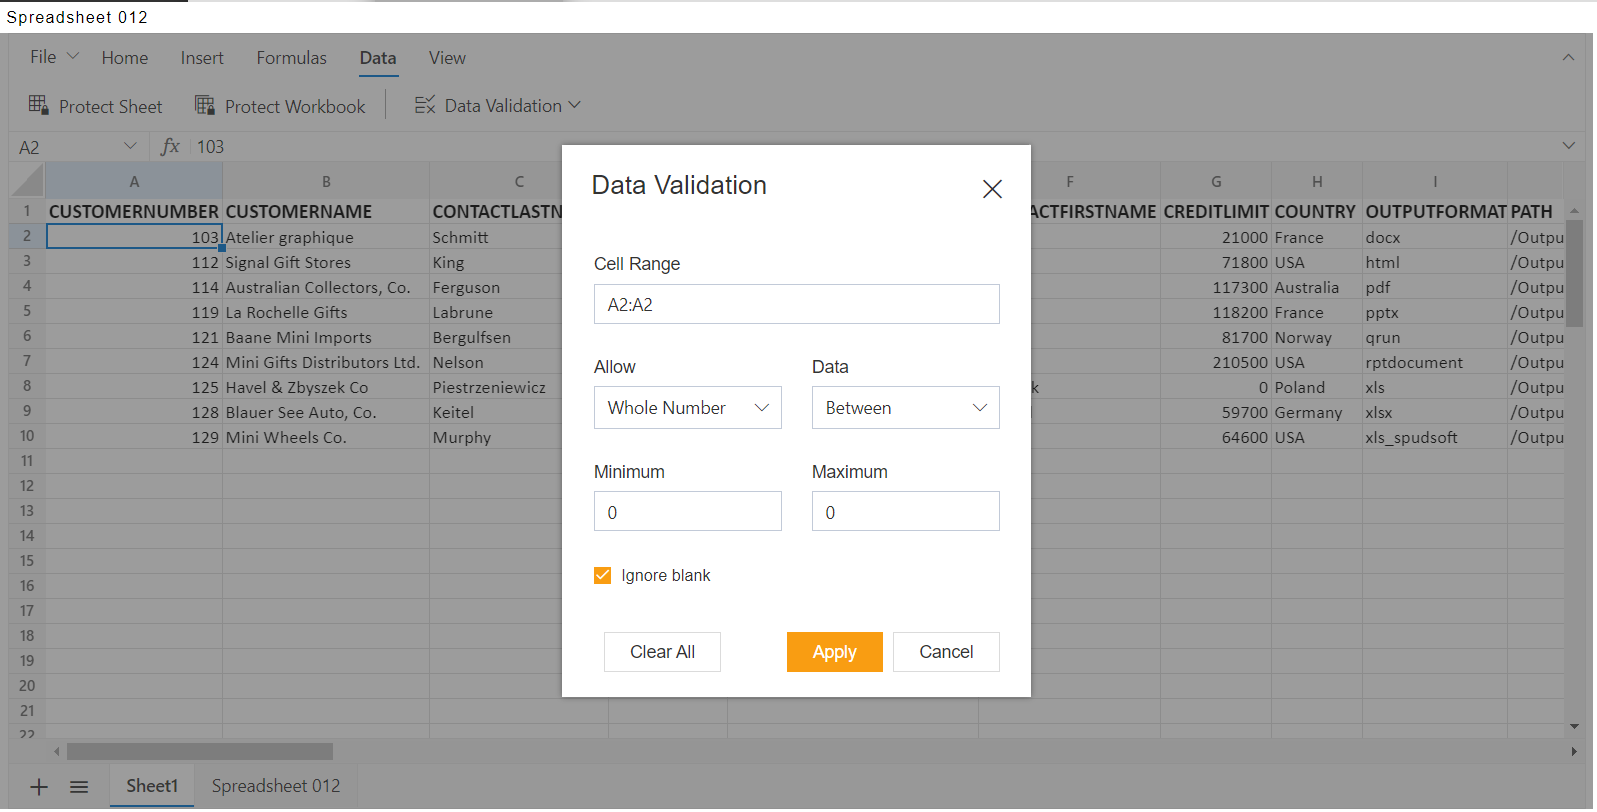Click the select-all corner triangle
Viewport: 1597px width, 812px height.
pos(27,181)
